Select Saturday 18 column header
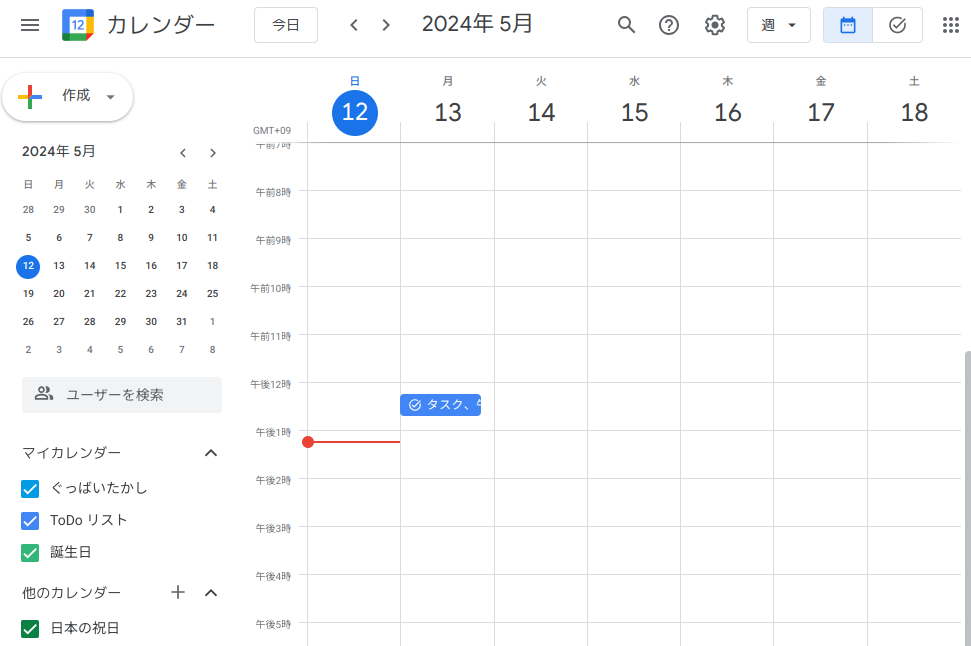The width and height of the screenshot is (971, 646). (914, 112)
